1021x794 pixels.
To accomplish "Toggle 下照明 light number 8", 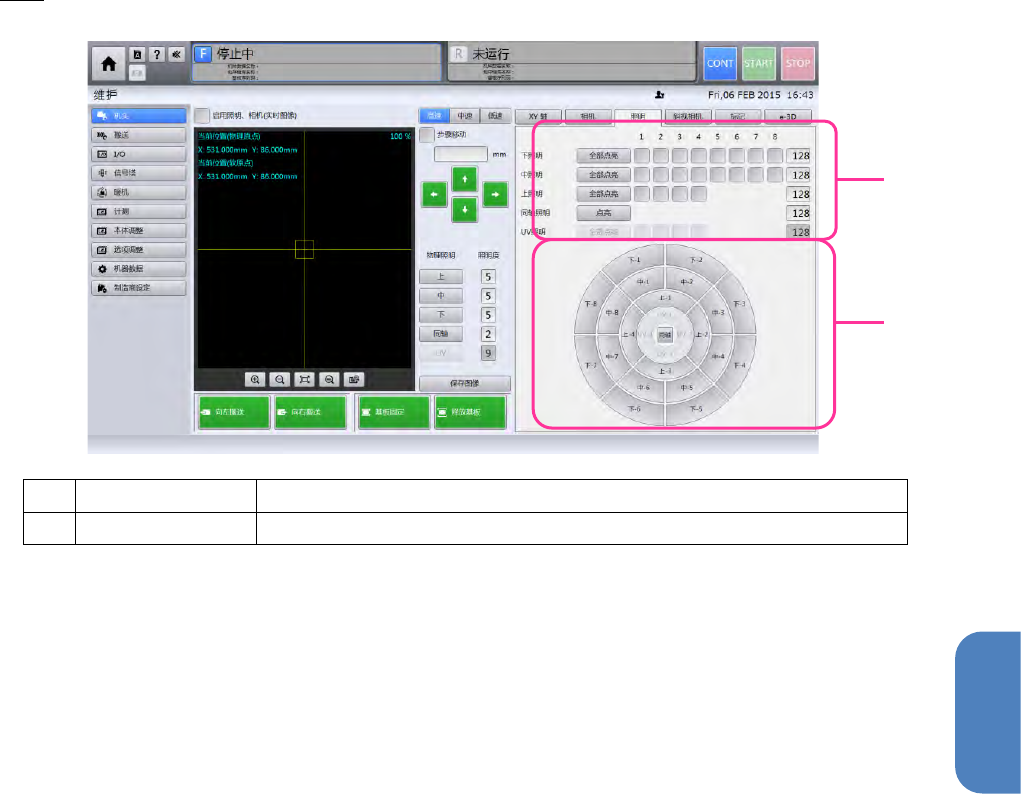I will click(x=774, y=156).
